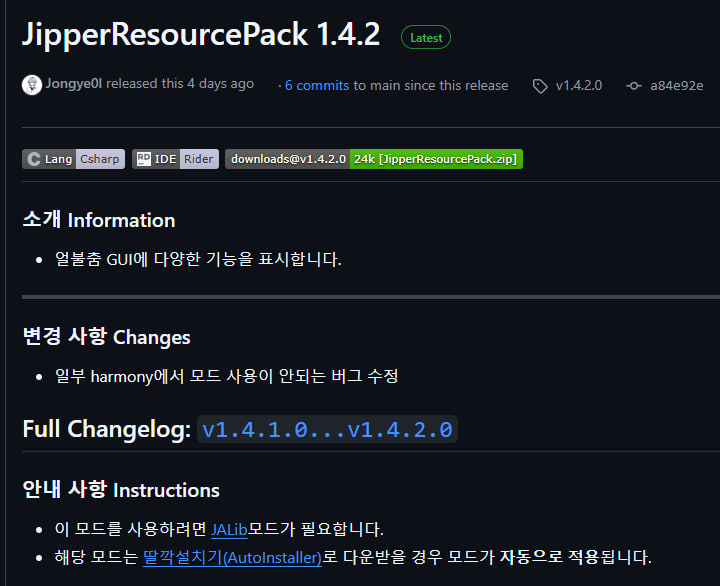
Task: Open the IDE Rider badge
Action: pos(175,159)
